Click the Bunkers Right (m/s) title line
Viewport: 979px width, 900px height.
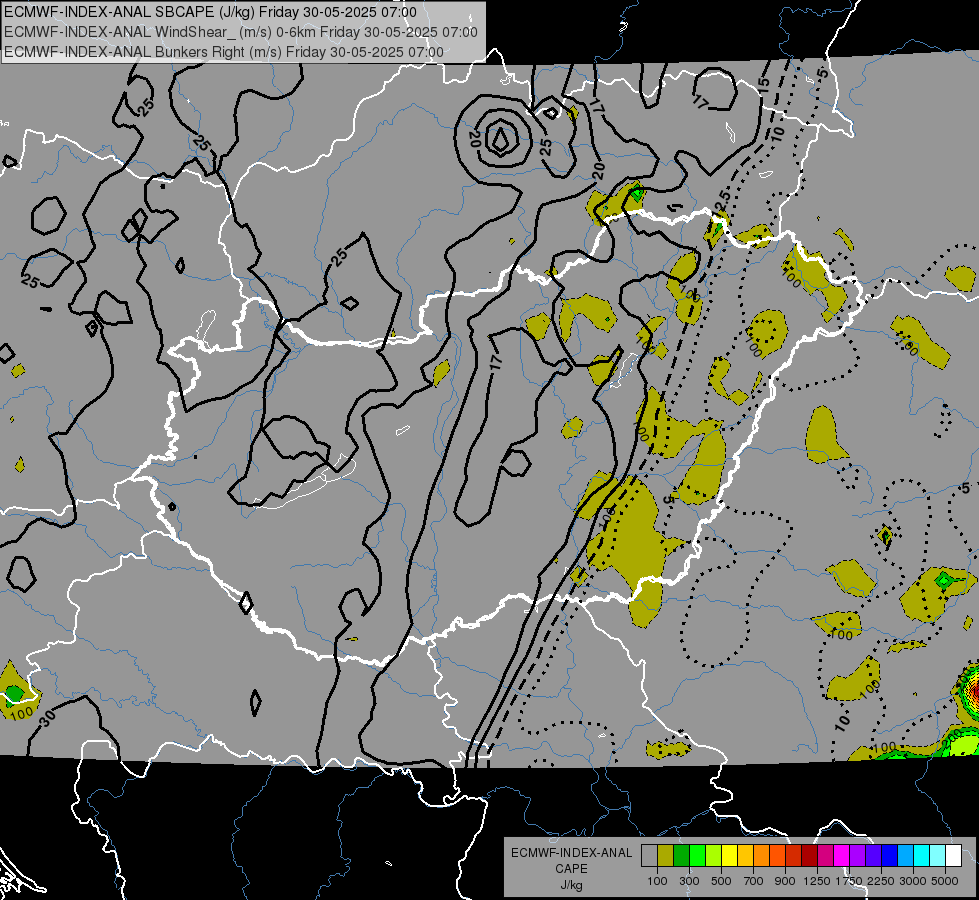pyautogui.click(x=224, y=52)
